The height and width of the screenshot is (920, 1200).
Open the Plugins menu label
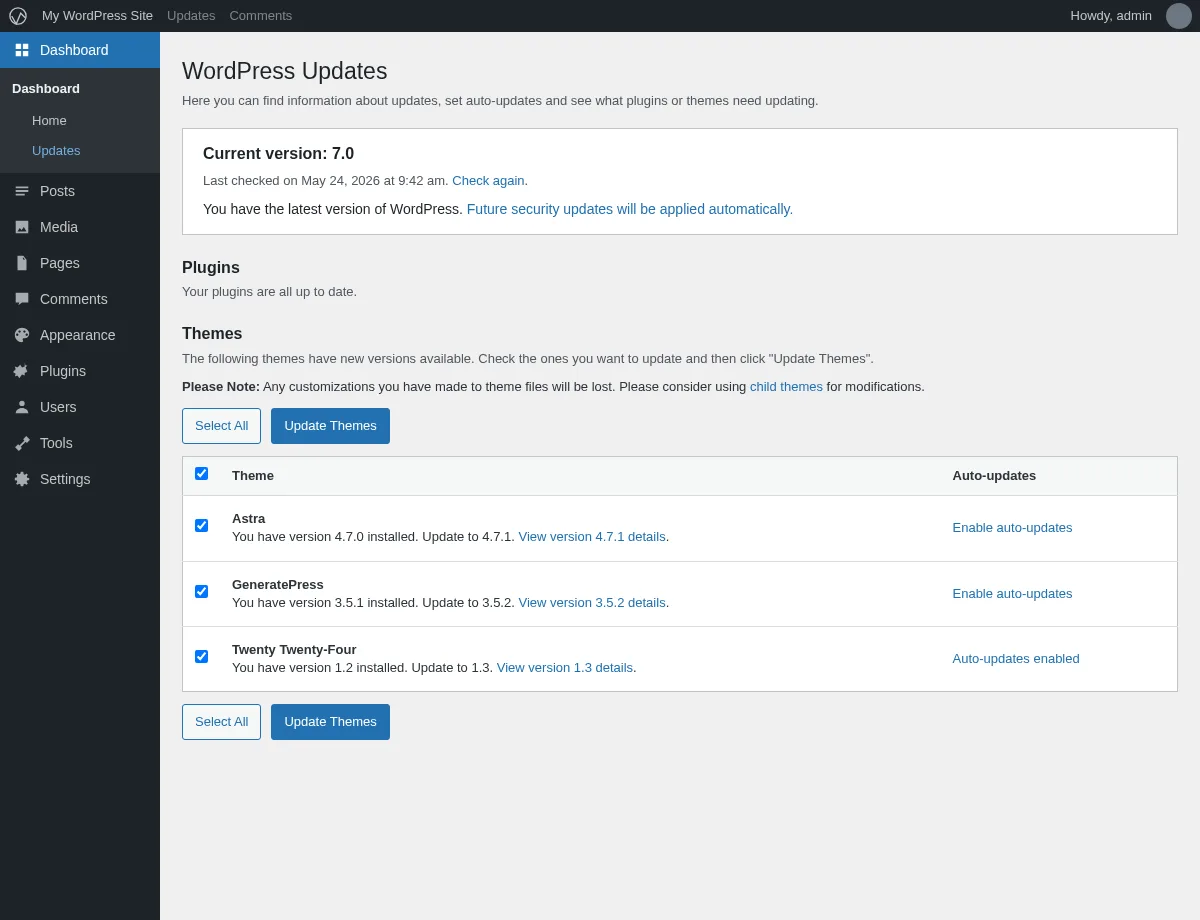pyautogui.click(x=63, y=371)
